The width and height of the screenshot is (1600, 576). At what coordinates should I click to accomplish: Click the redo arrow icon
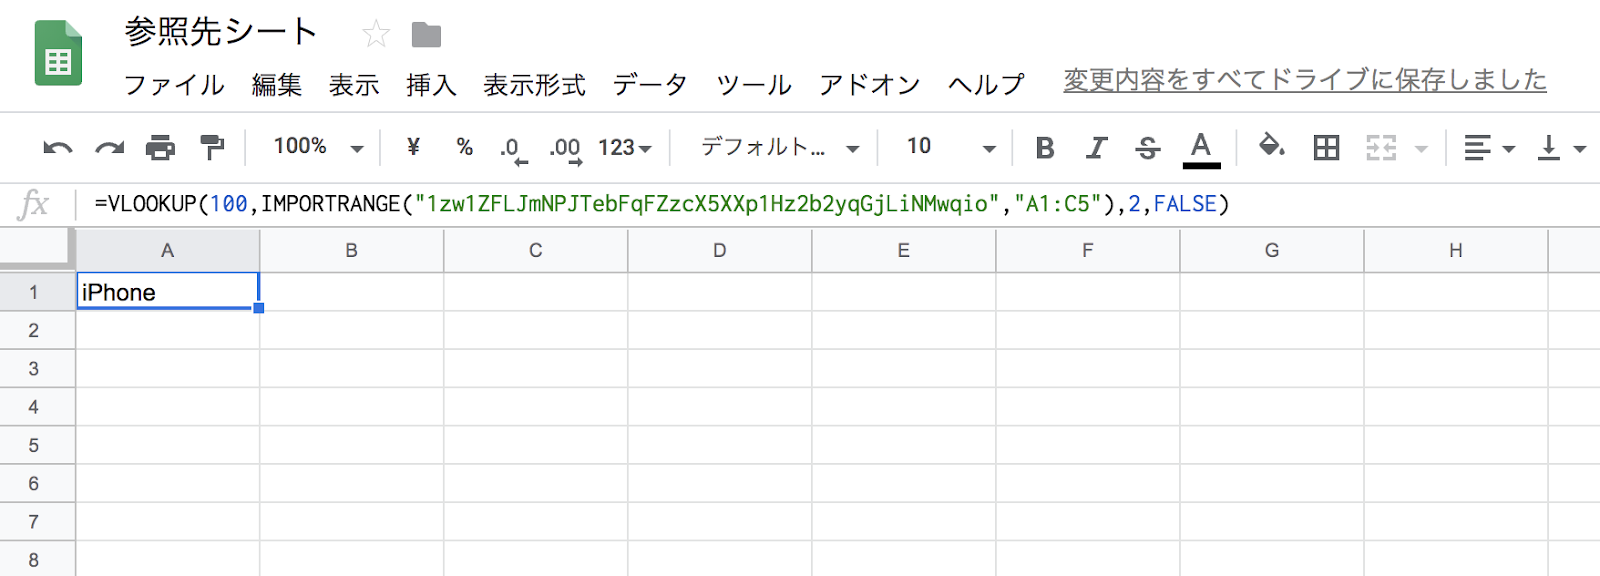pos(109,148)
